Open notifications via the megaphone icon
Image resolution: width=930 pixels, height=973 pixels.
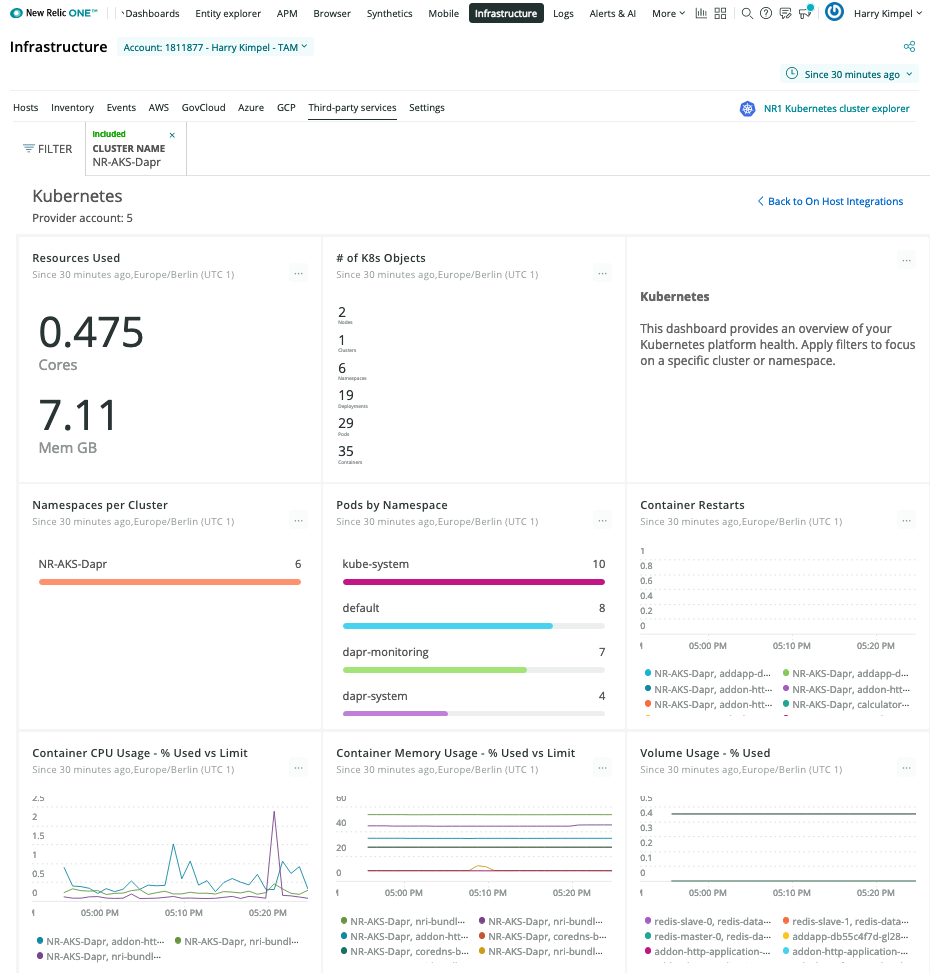pyautogui.click(x=805, y=12)
